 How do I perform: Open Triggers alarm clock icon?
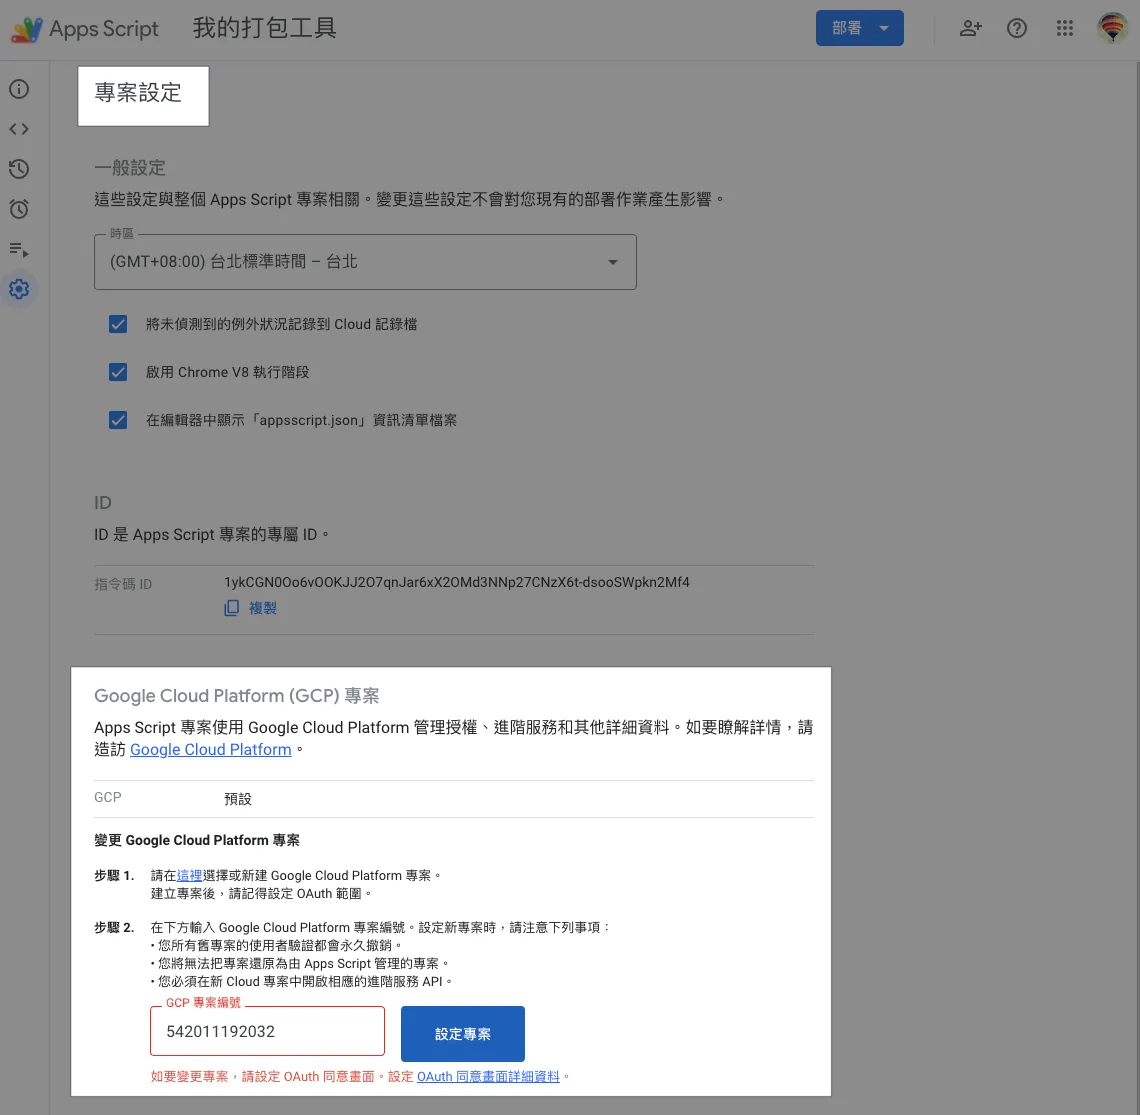click(x=19, y=209)
